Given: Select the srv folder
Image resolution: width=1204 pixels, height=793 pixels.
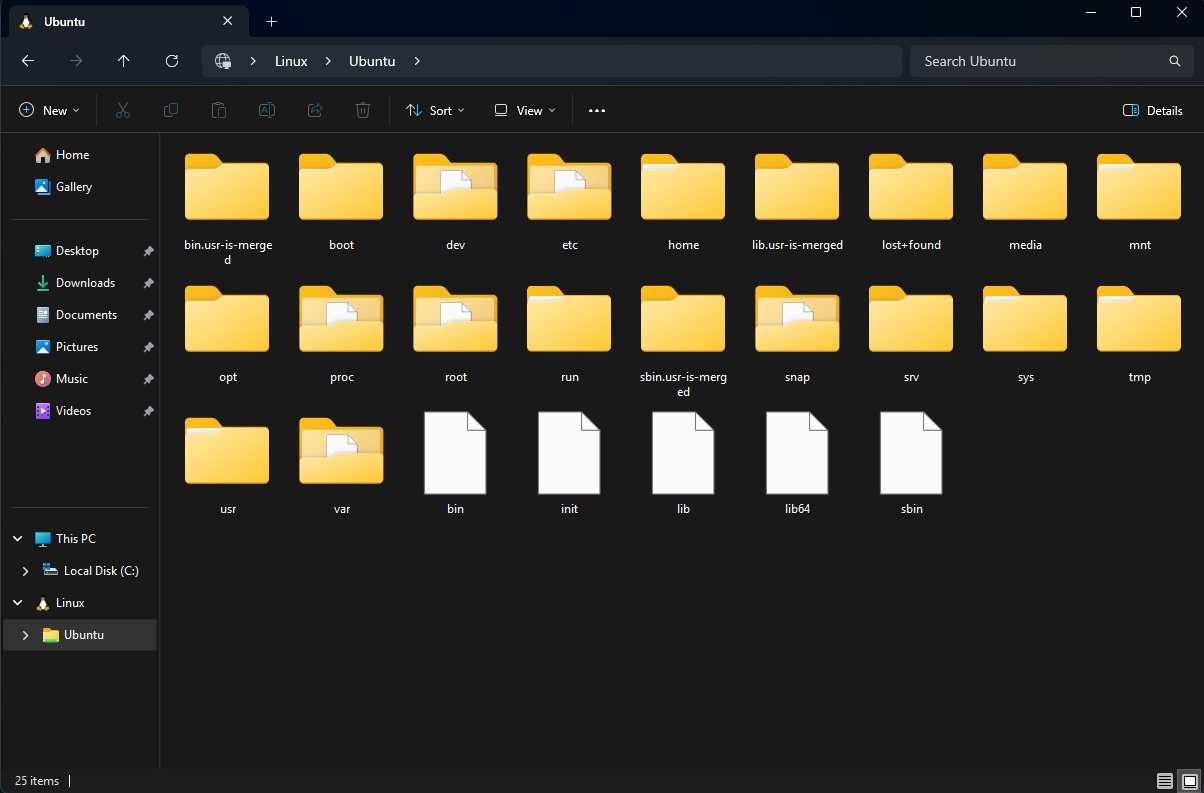Looking at the screenshot, I should tap(912, 334).
